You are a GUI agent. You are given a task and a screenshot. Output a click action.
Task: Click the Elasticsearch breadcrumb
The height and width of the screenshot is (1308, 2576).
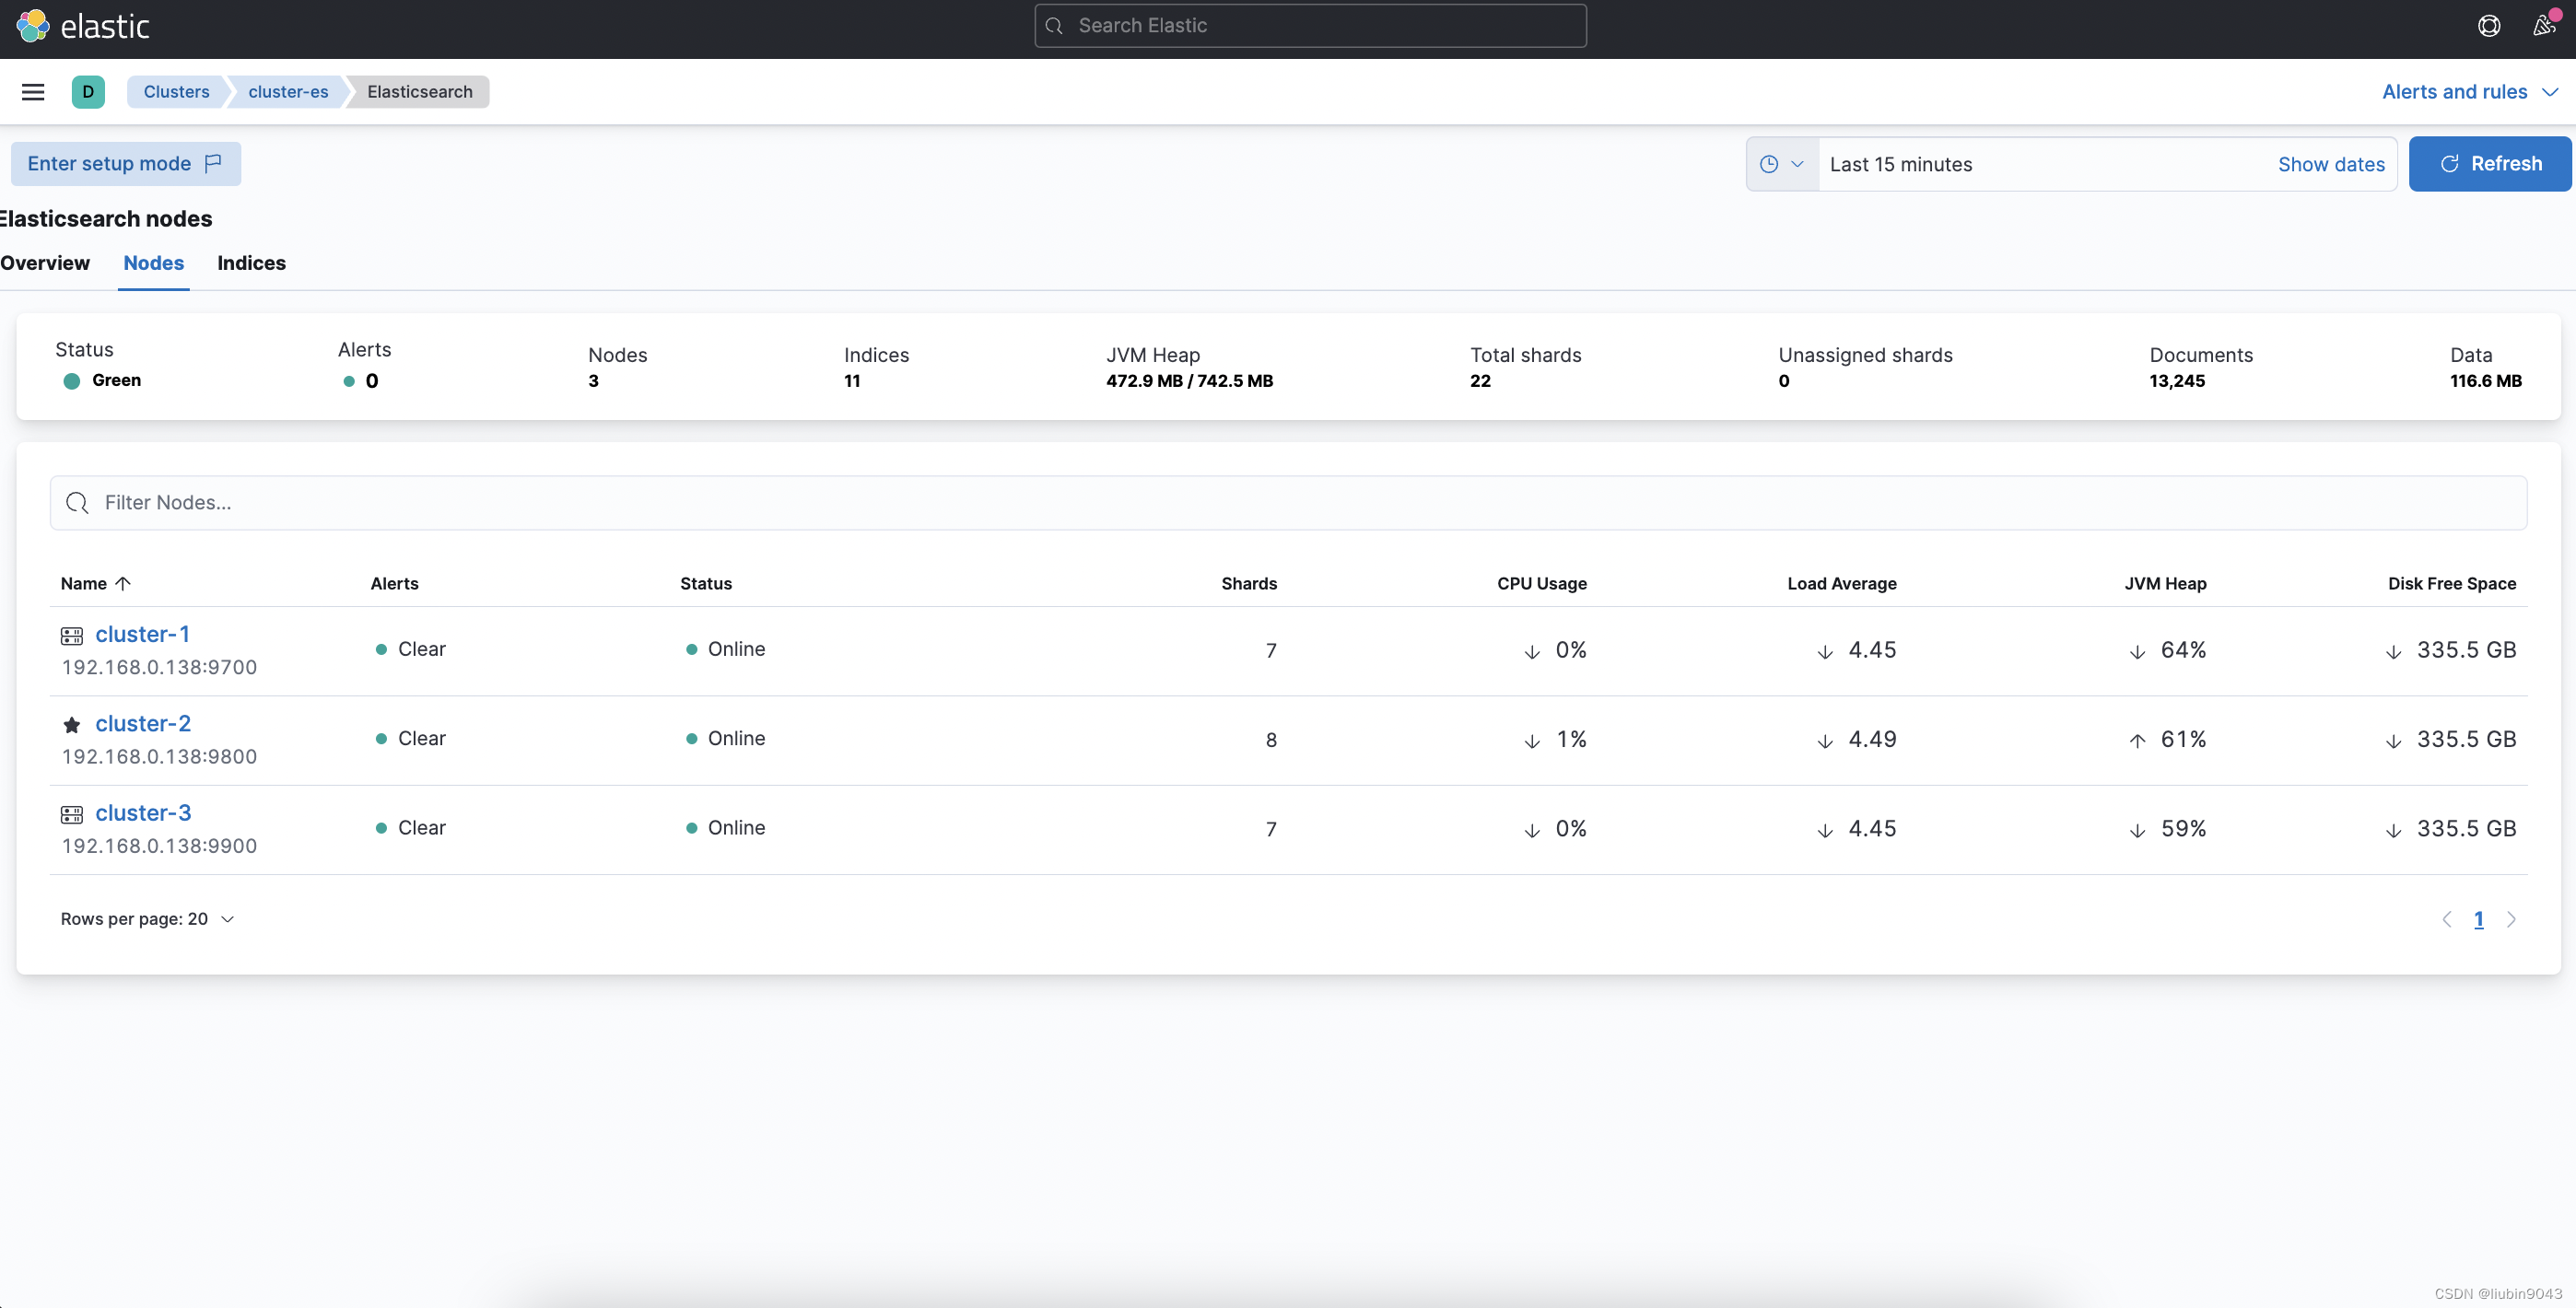click(x=420, y=92)
